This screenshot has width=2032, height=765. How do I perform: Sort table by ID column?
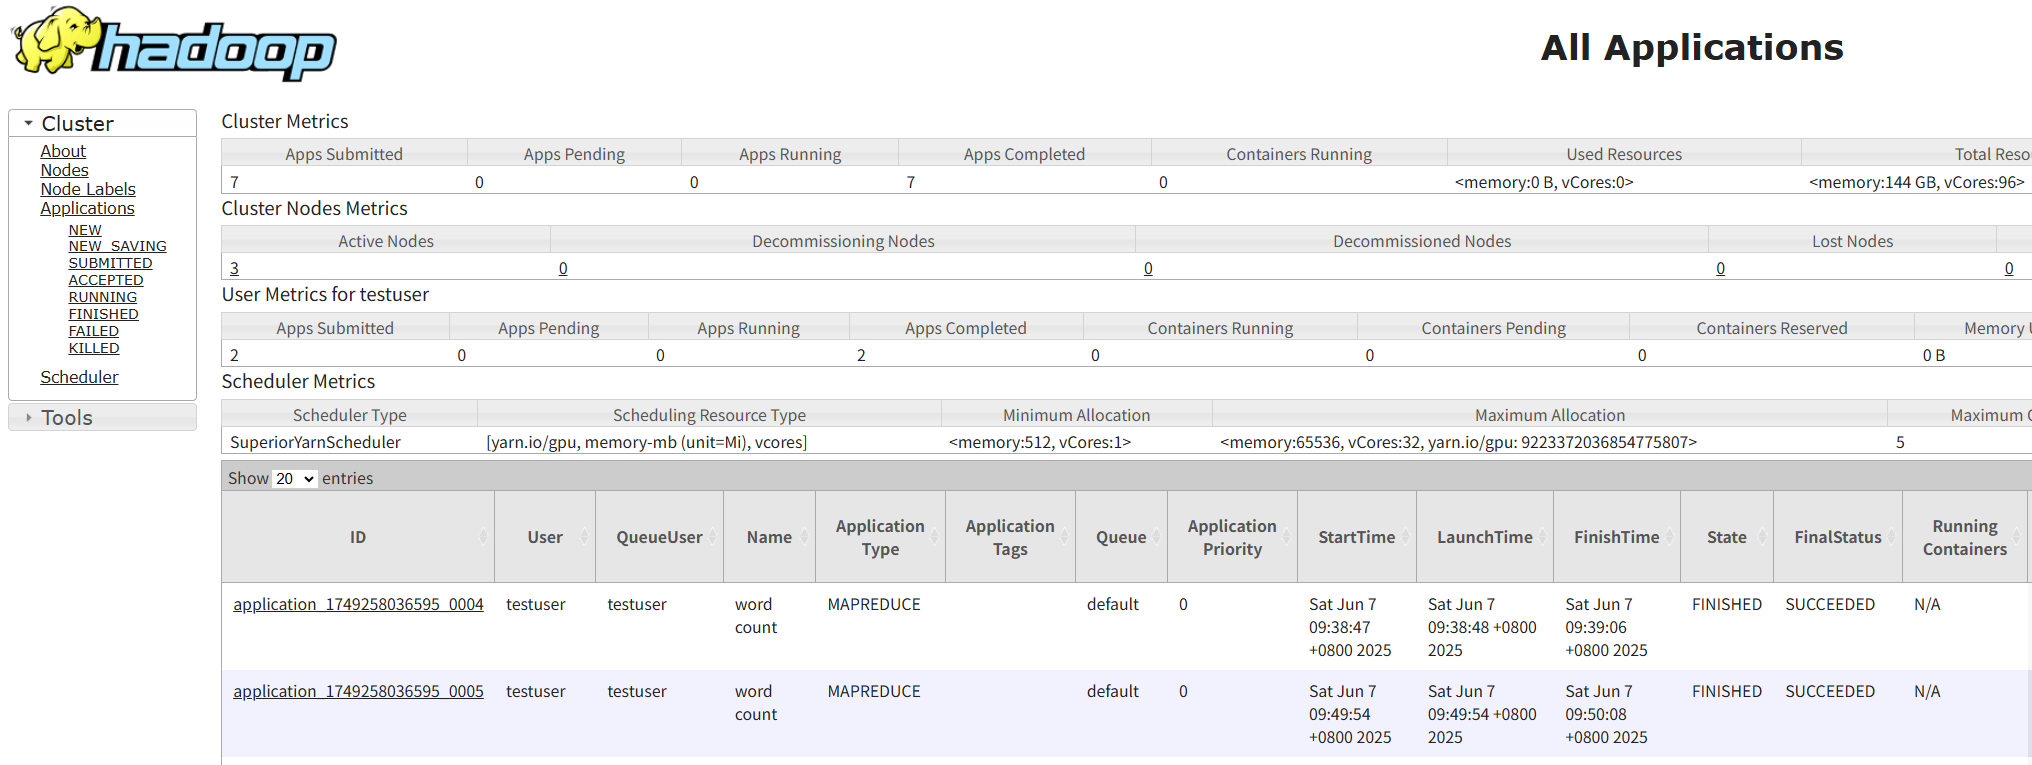[358, 537]
